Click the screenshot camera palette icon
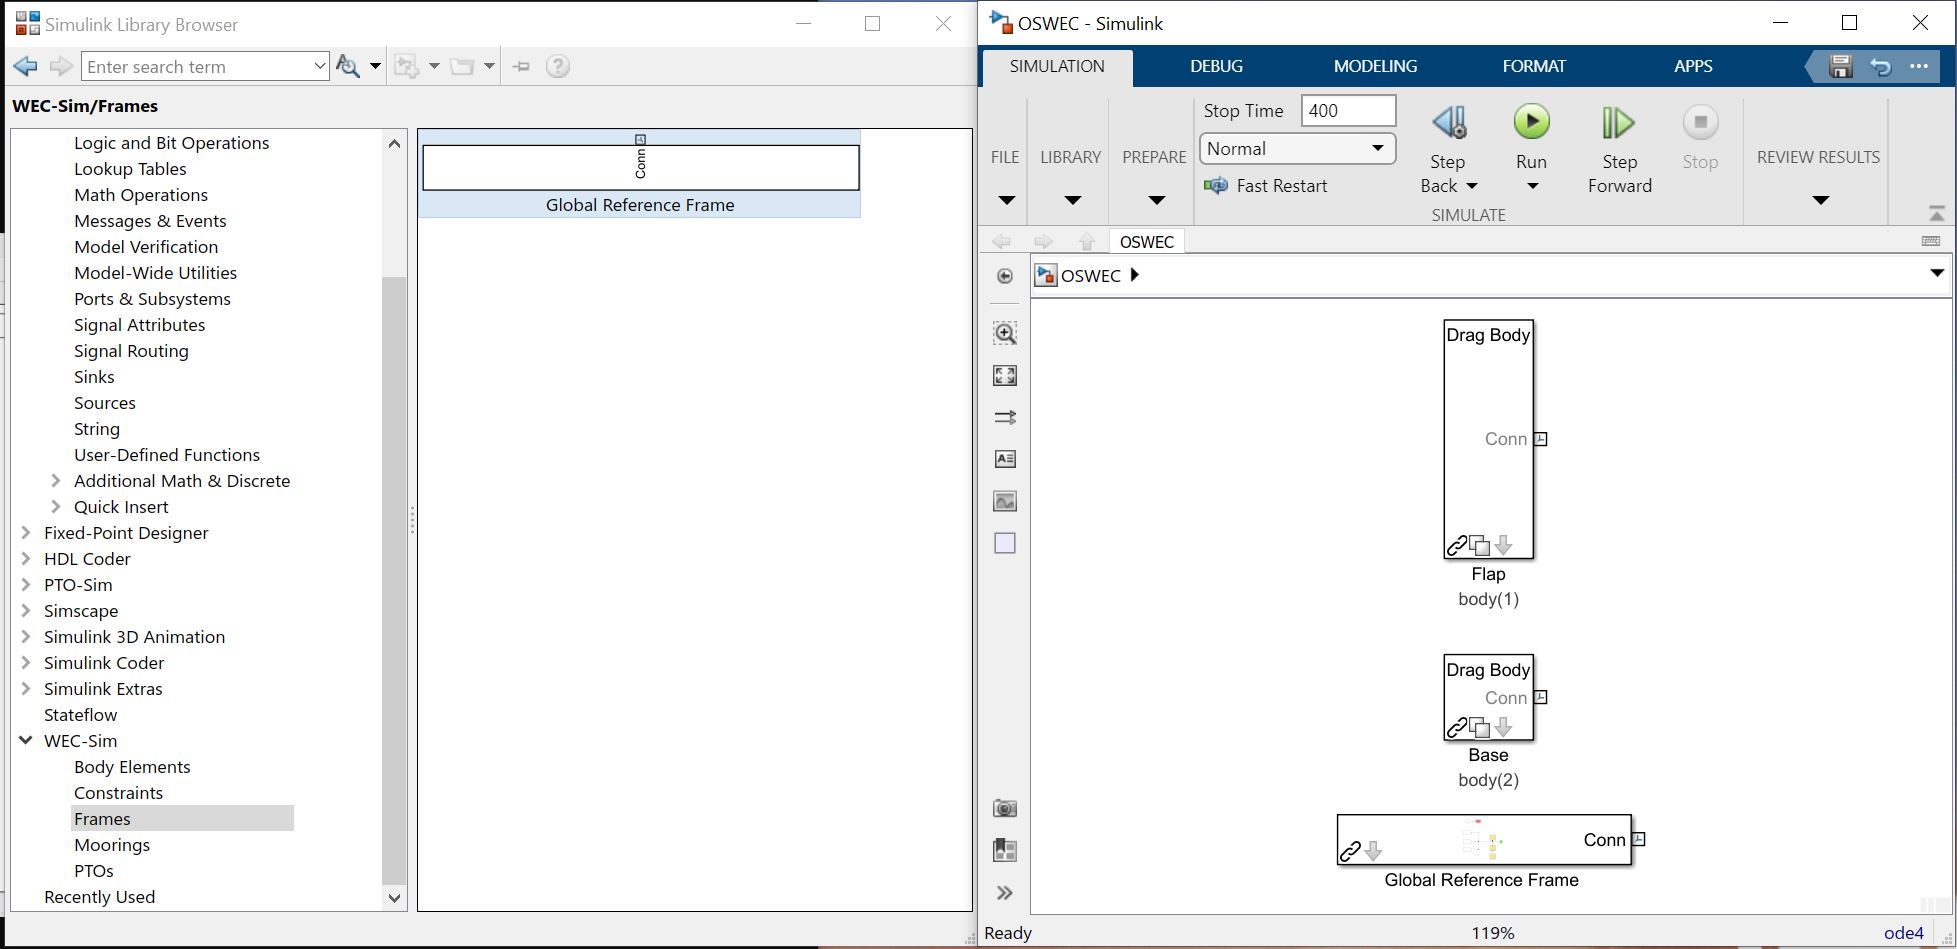The image size is (1957, 949). (1005, 808)
